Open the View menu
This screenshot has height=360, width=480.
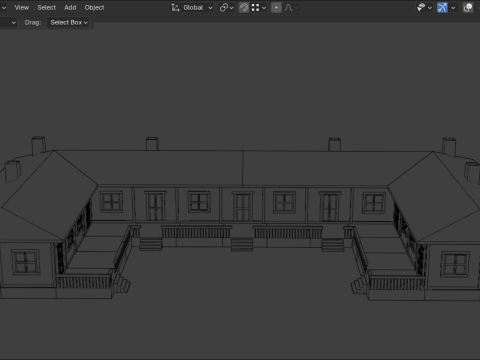pos(22,7)
